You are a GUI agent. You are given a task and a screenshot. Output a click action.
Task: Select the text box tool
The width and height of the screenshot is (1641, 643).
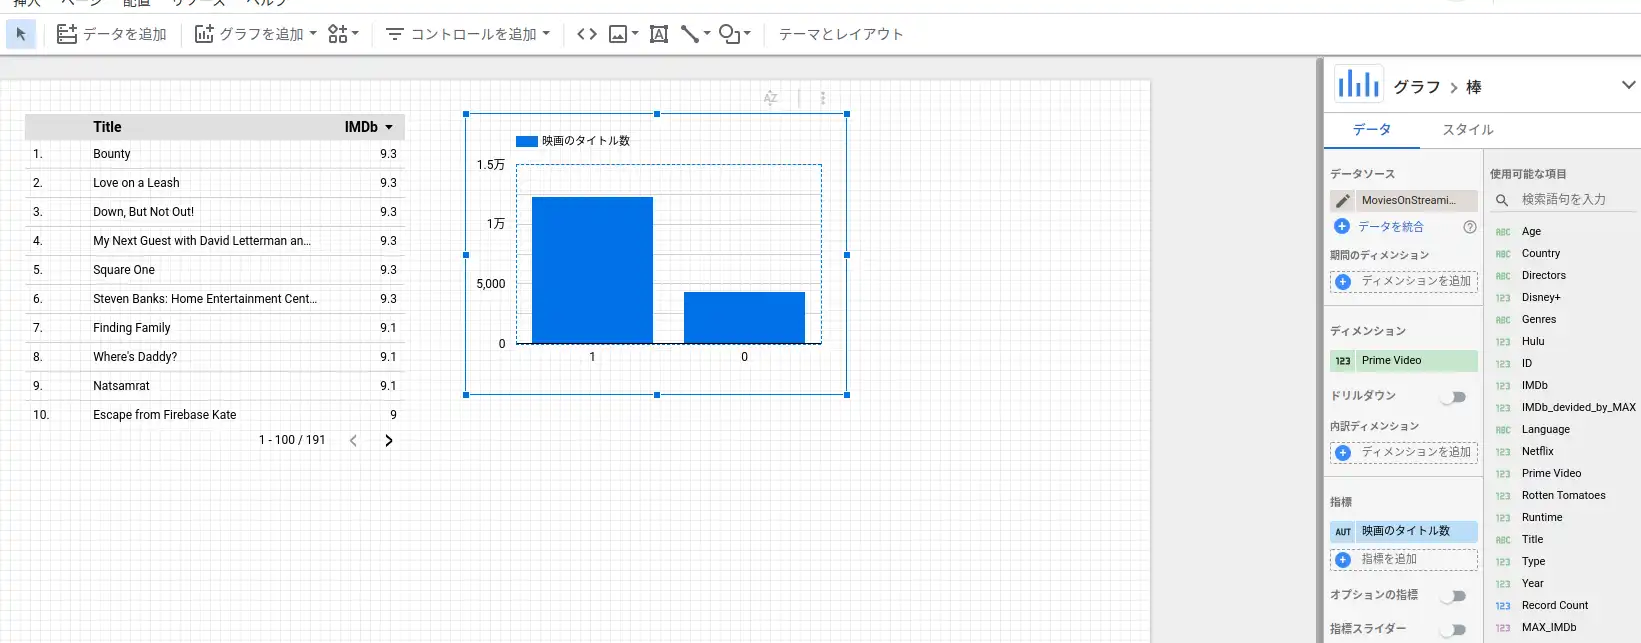(659, 34)
